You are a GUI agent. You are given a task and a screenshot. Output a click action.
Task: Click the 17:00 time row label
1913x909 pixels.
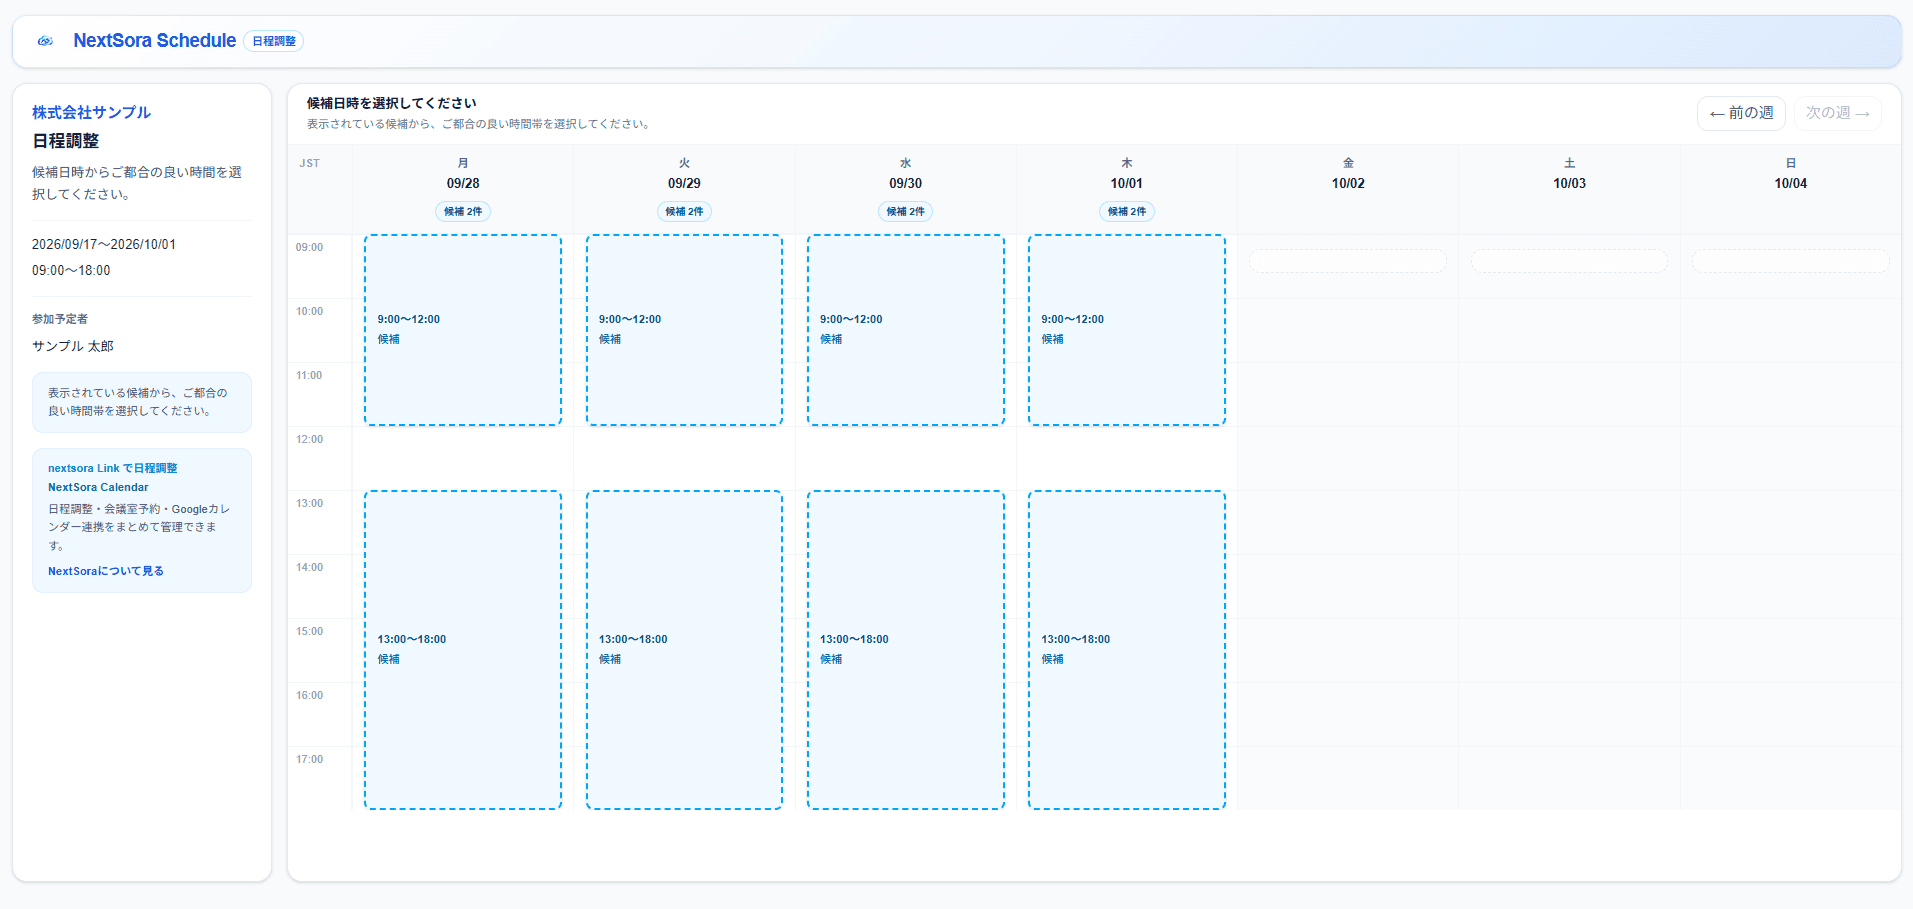click(x=310, y=759)
